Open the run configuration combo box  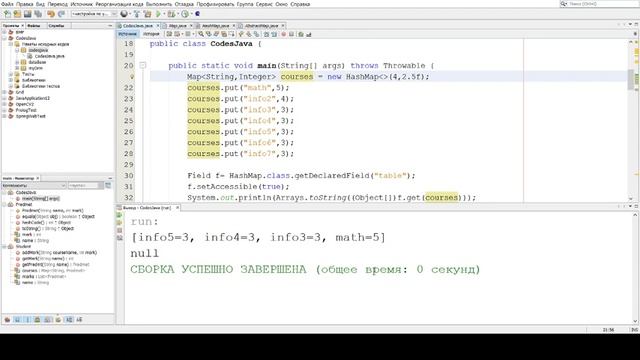pyautogui.click(x=94, y=14)
